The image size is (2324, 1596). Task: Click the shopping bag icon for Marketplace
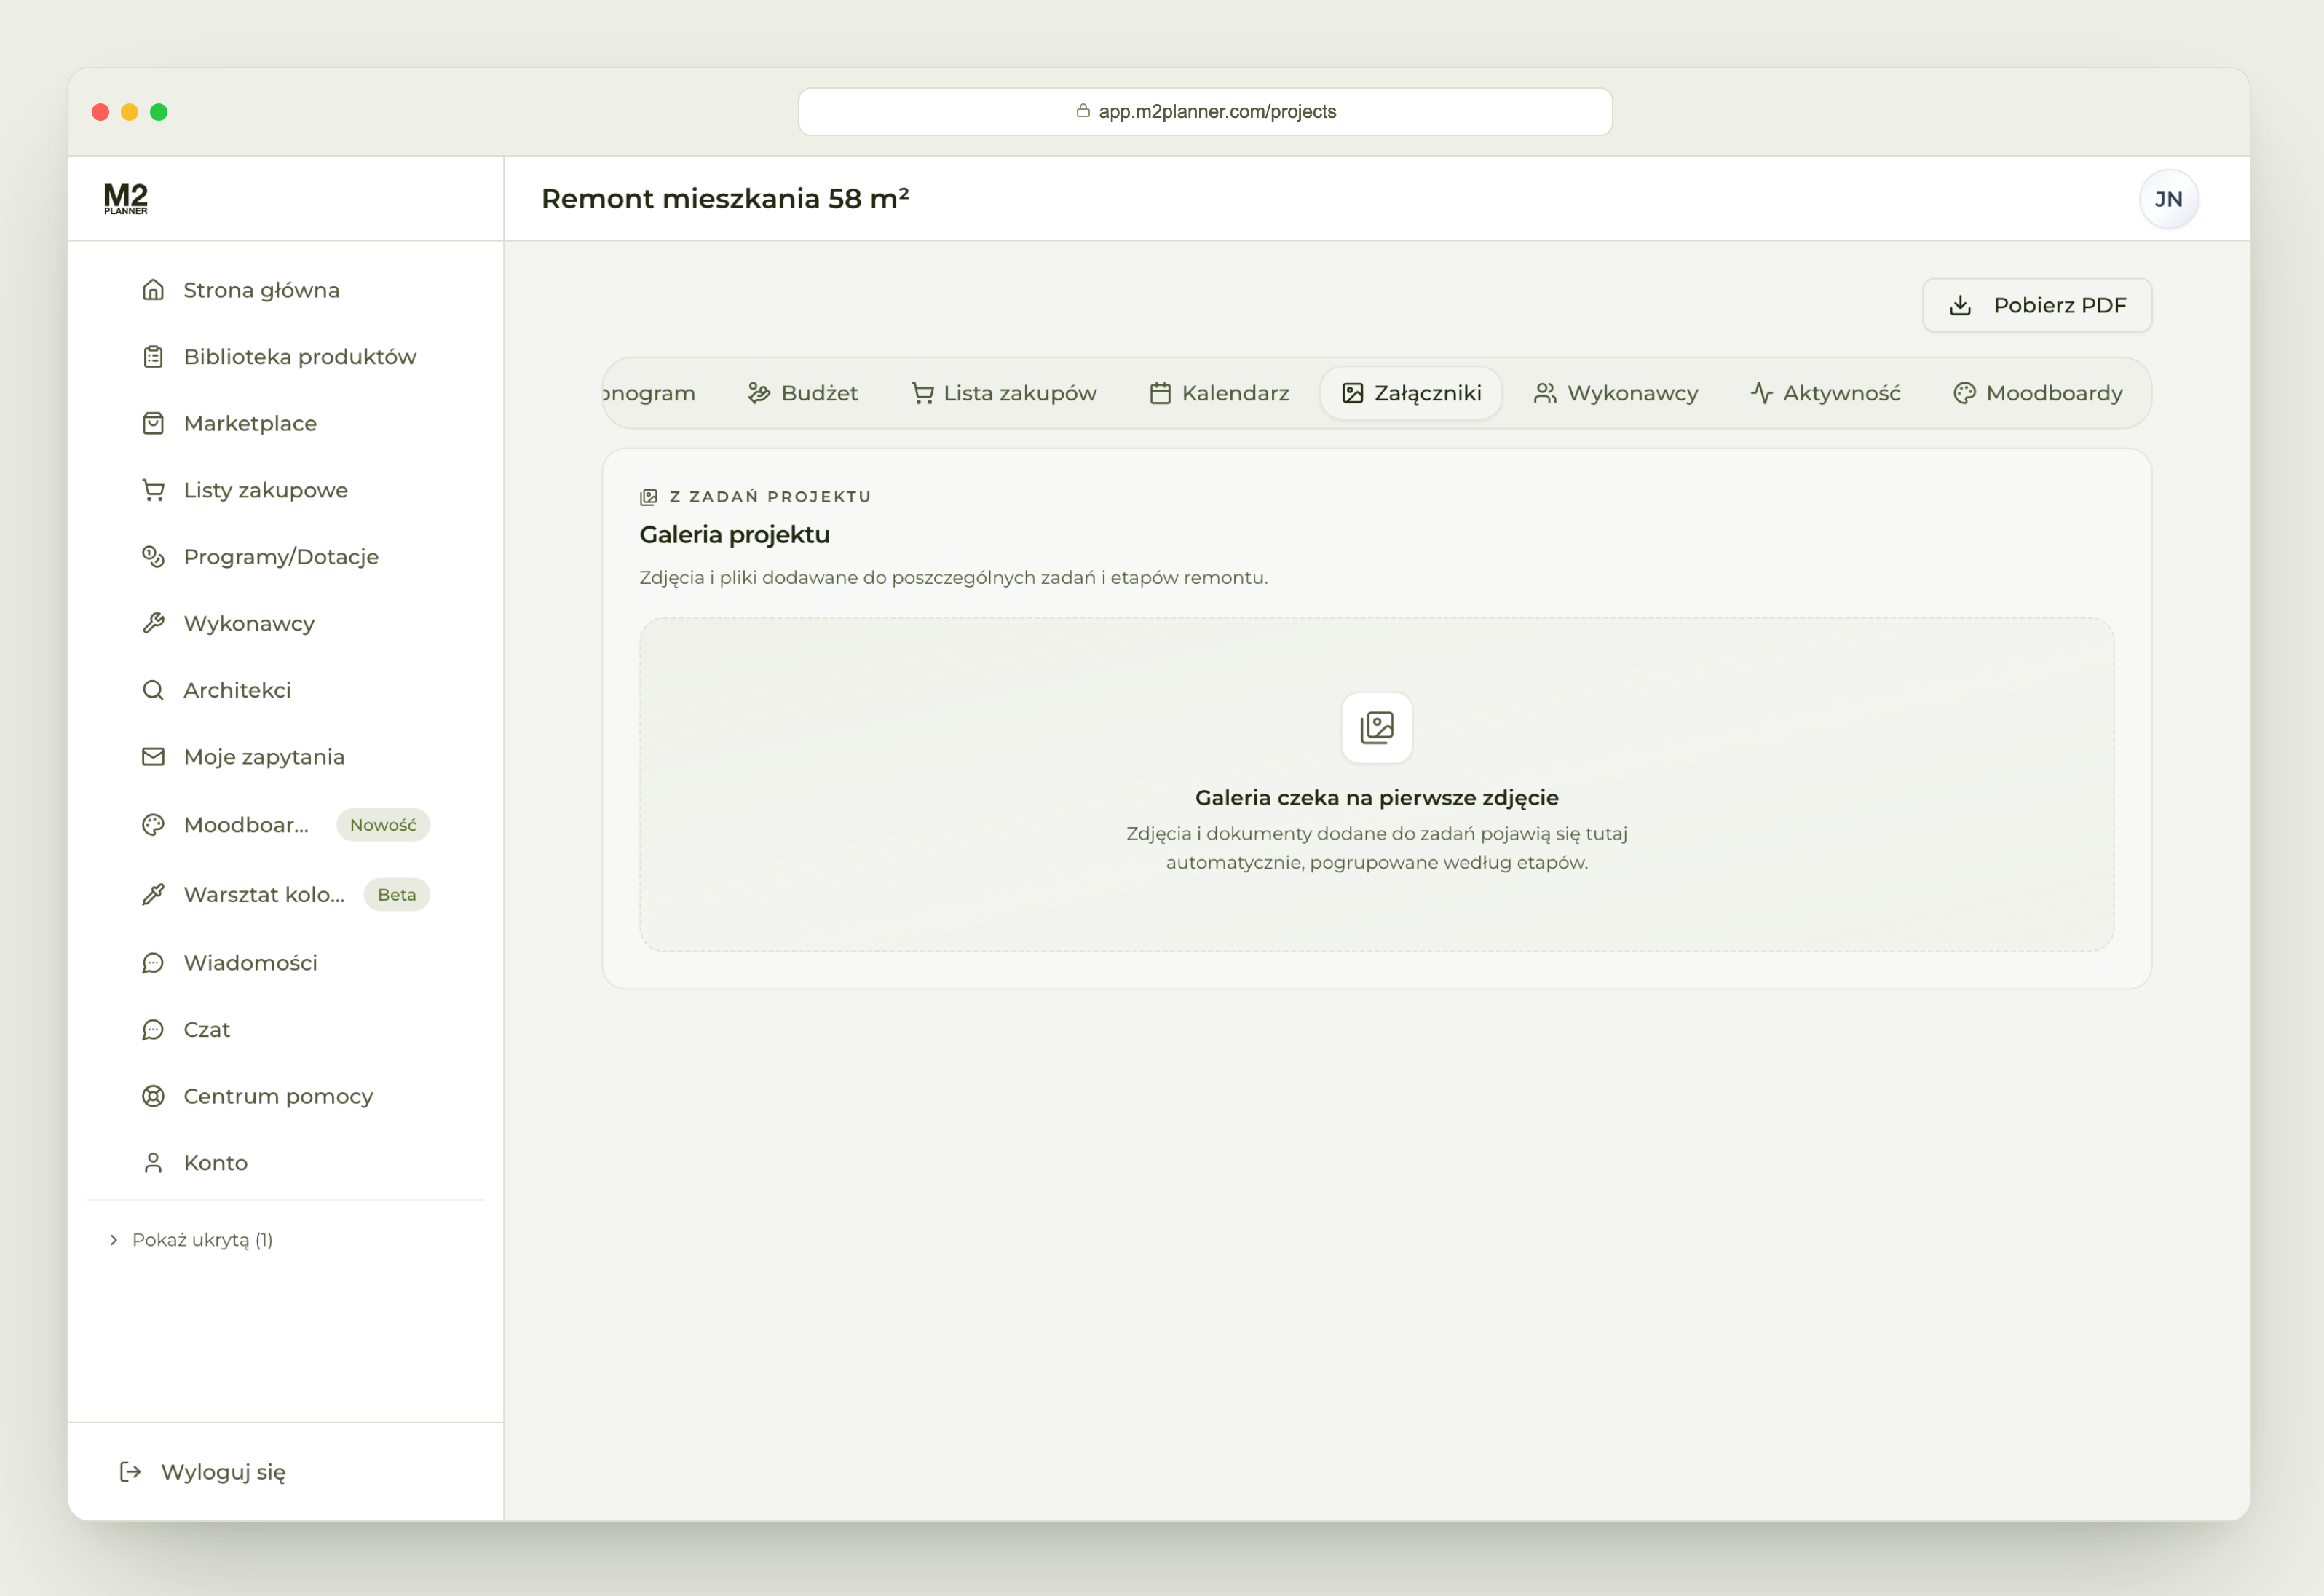(x=153, y=424)
